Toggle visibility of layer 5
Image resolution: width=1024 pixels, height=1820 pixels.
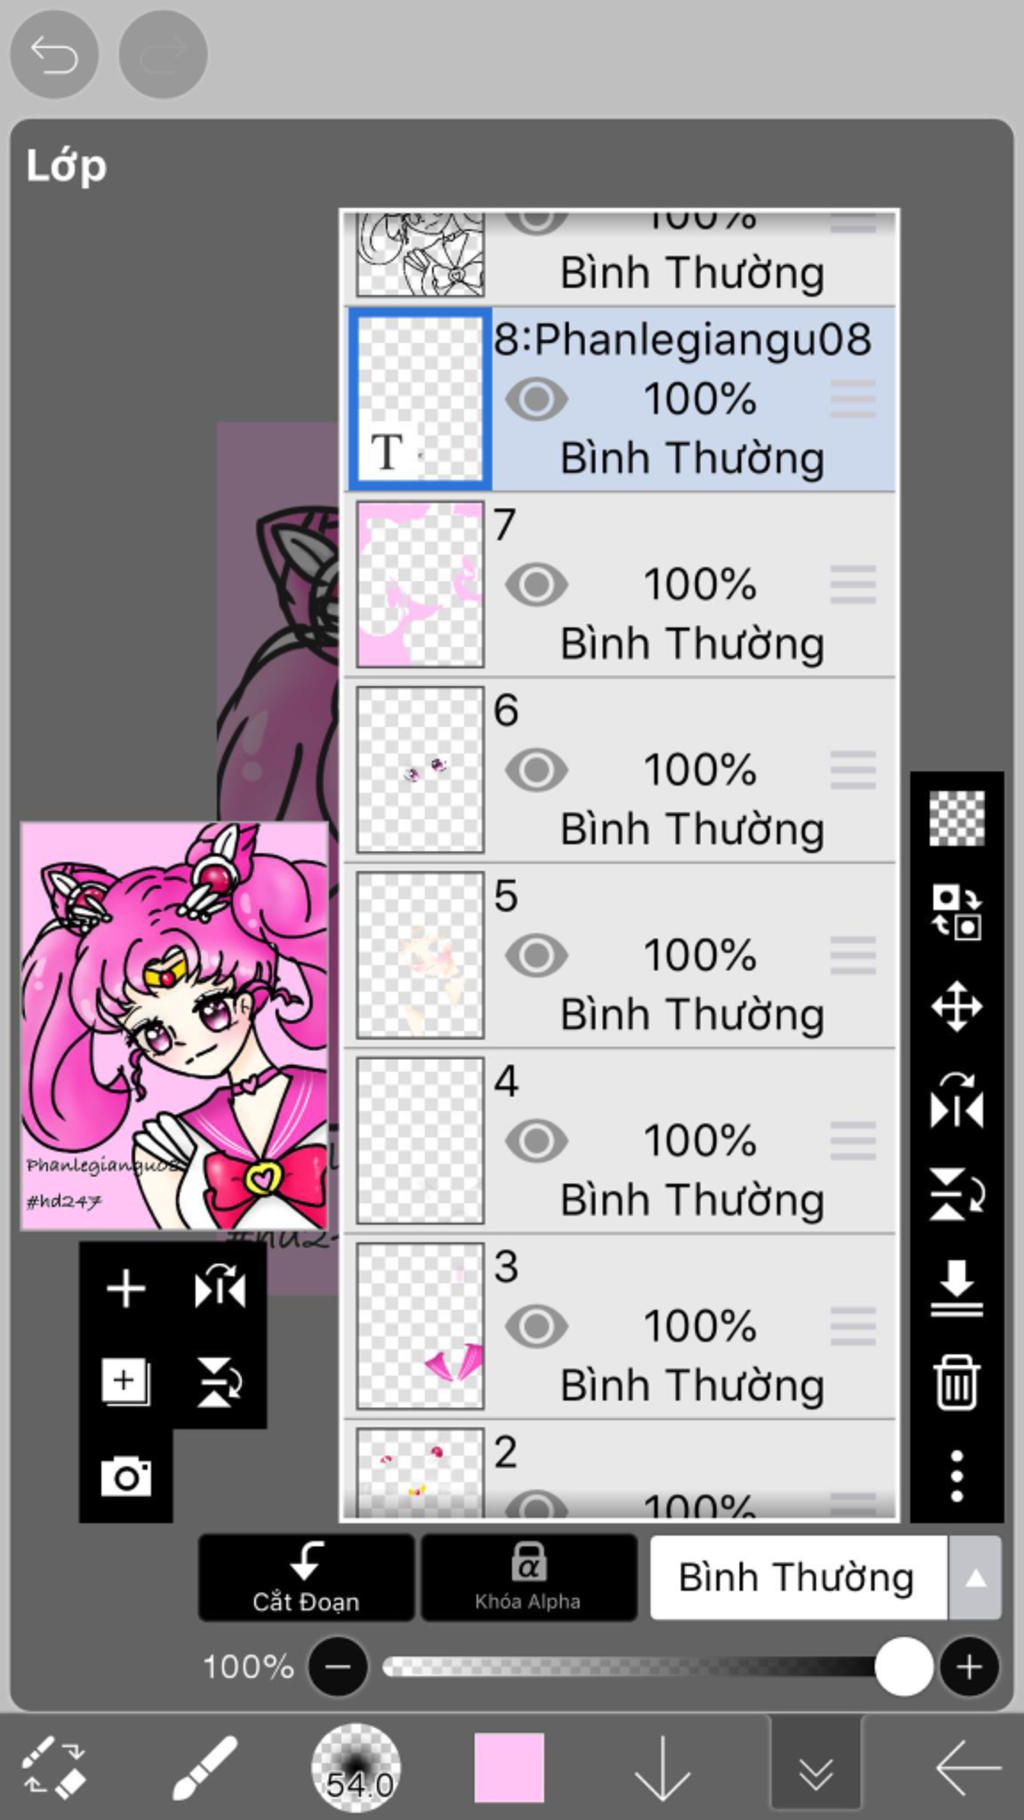tap(537, 956)
